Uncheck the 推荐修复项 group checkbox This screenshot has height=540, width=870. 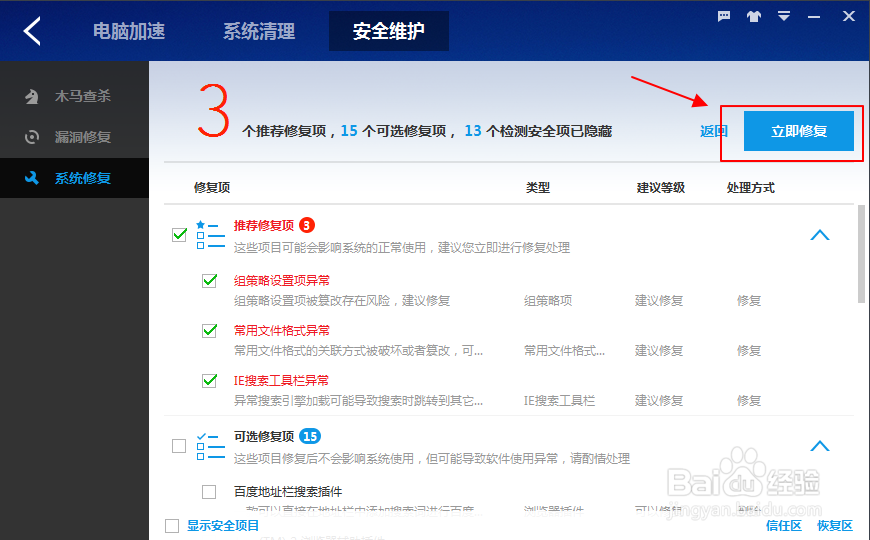click(x=179, y=235)
